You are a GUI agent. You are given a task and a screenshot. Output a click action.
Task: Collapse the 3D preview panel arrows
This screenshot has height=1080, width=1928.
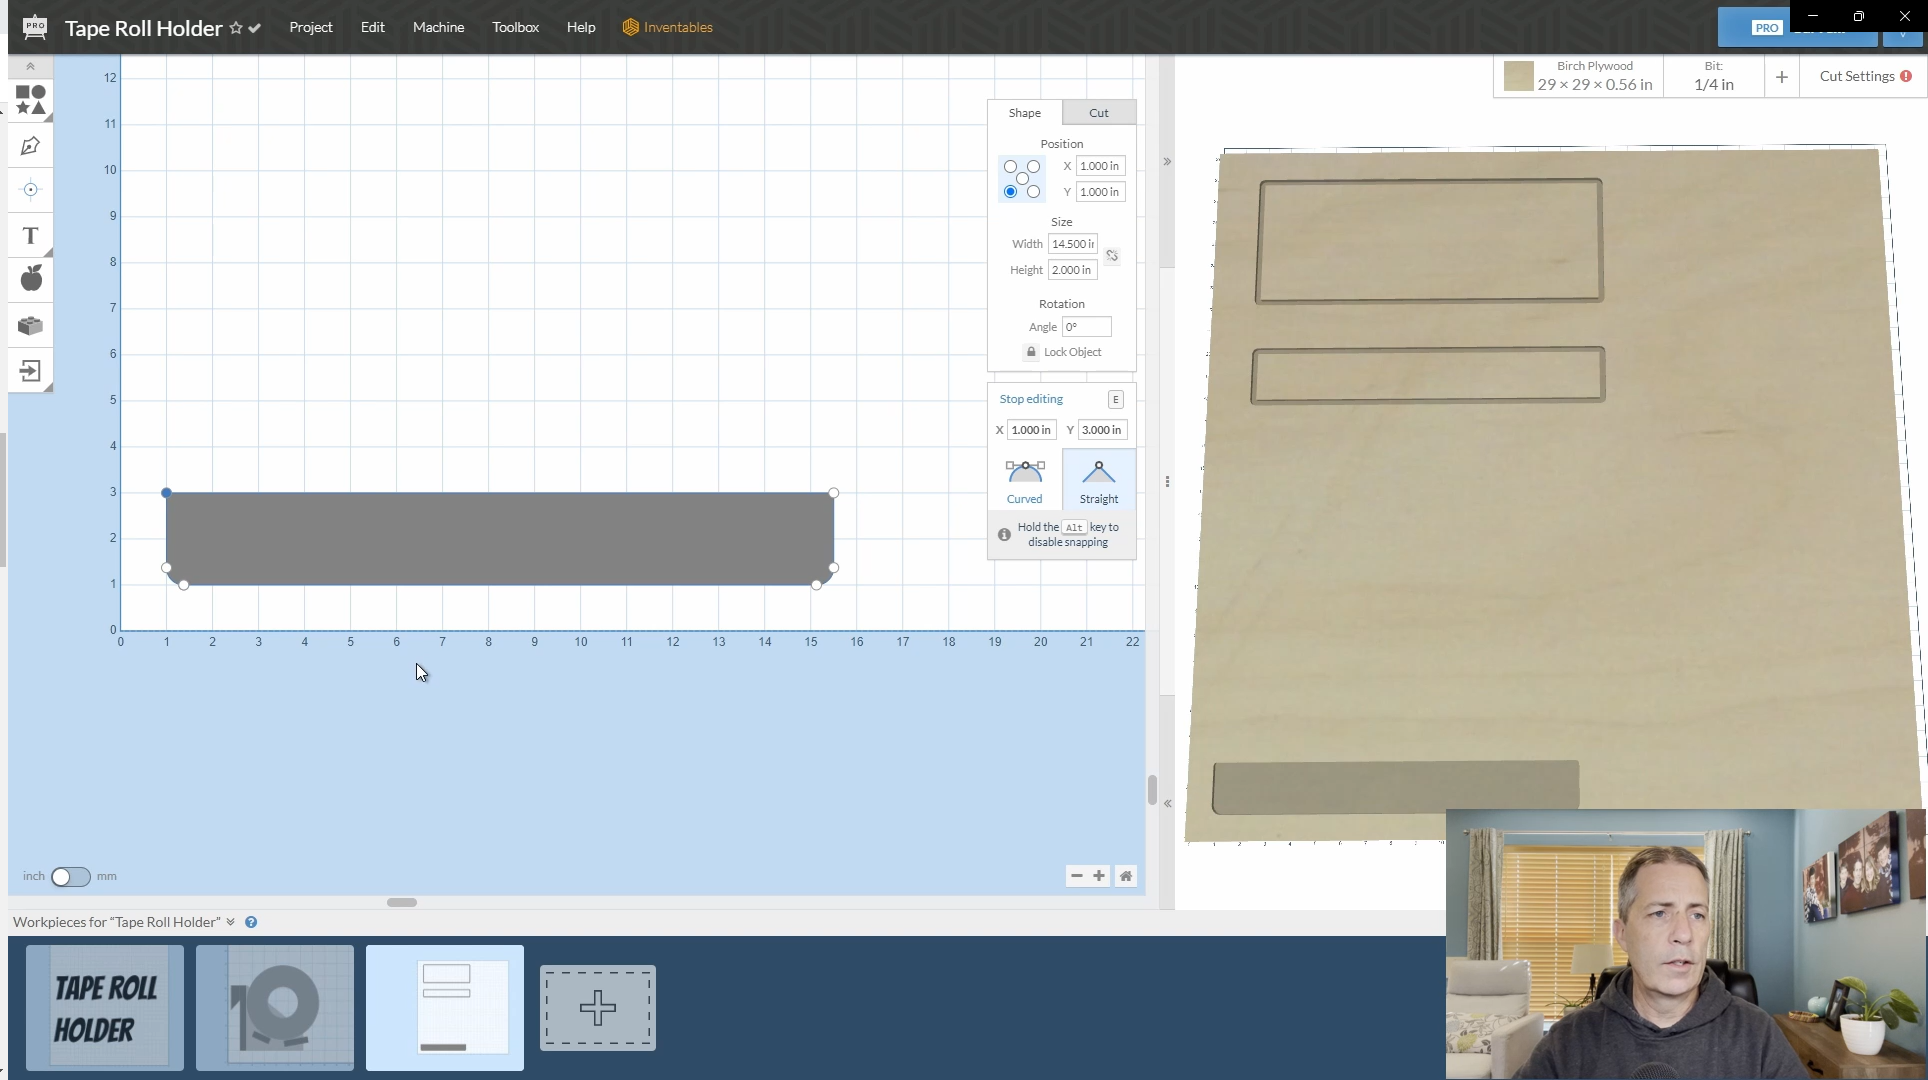[1167, 161]
